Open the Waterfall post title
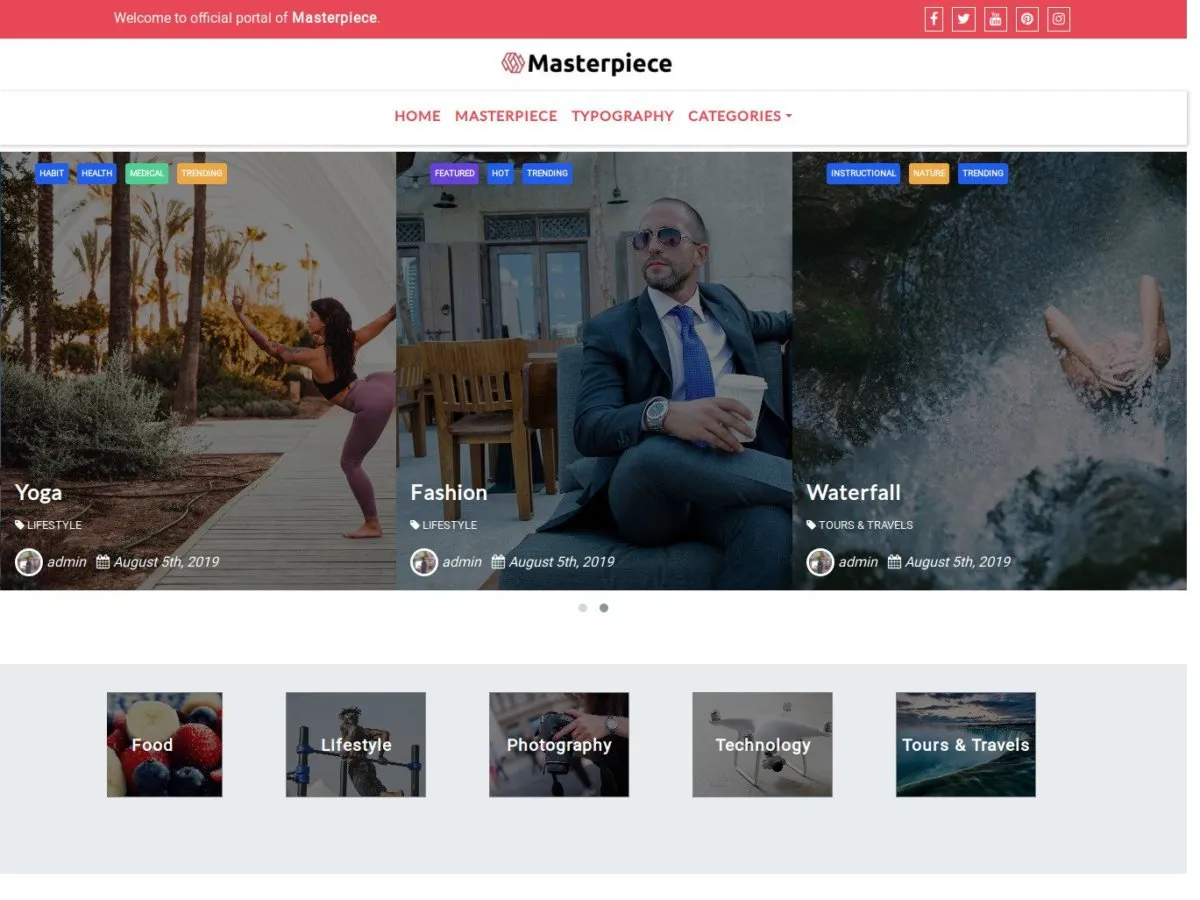Image resolution: width=1200 pixels, height=900 pixels. pos(854,492)
